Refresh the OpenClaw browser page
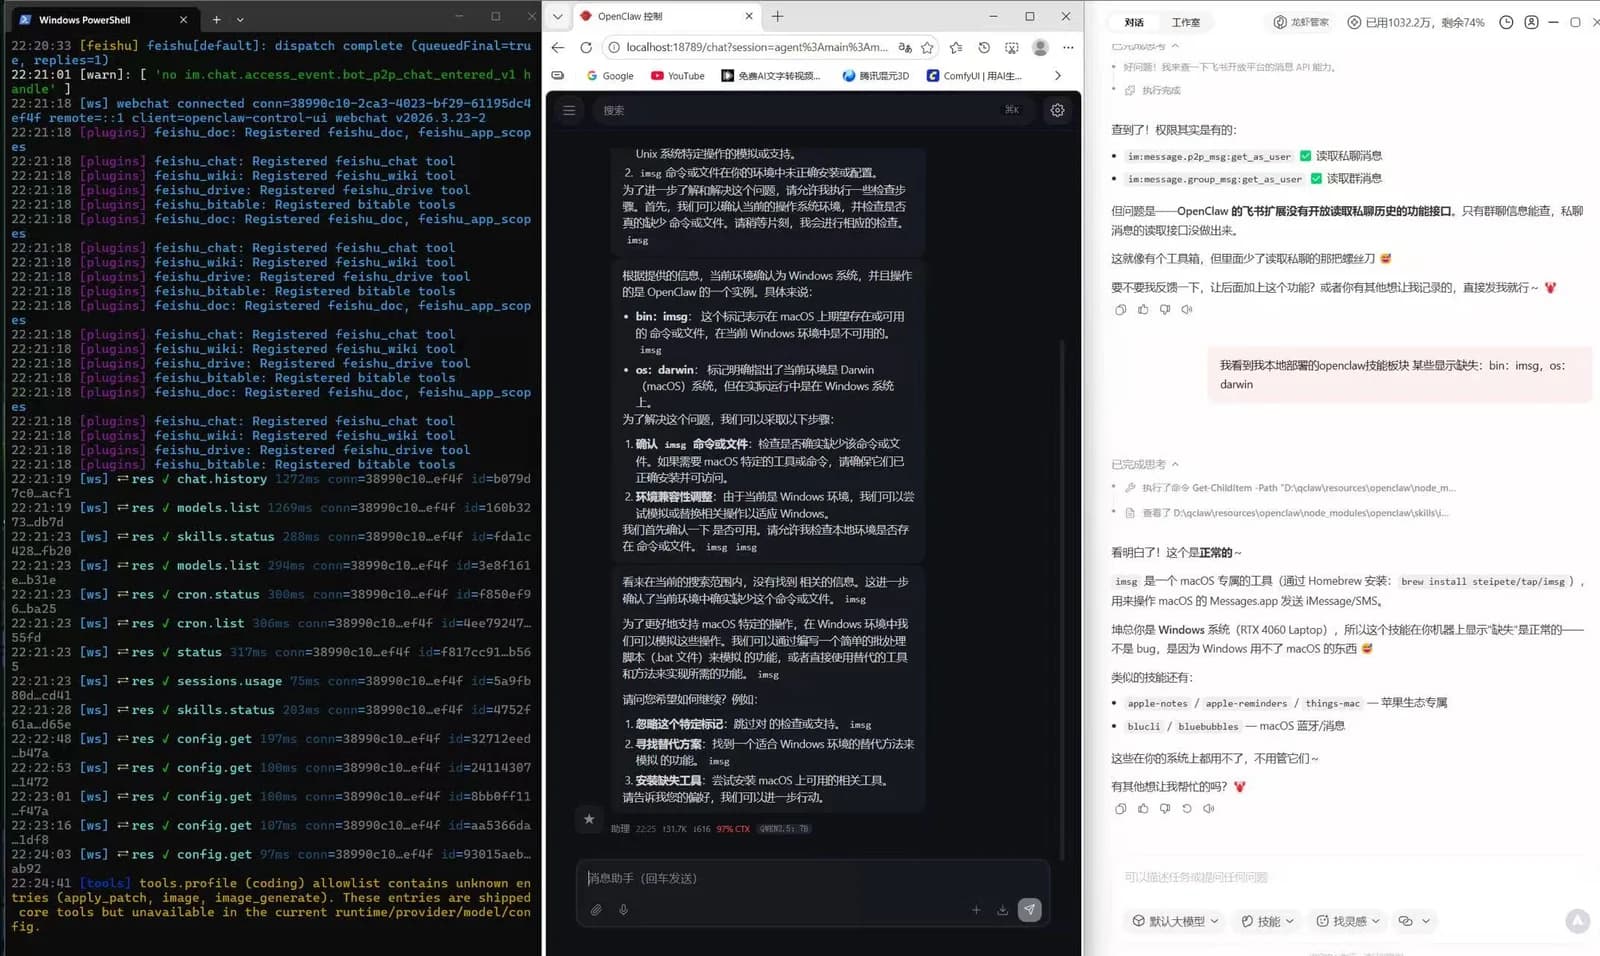 (x=586, y=47)
